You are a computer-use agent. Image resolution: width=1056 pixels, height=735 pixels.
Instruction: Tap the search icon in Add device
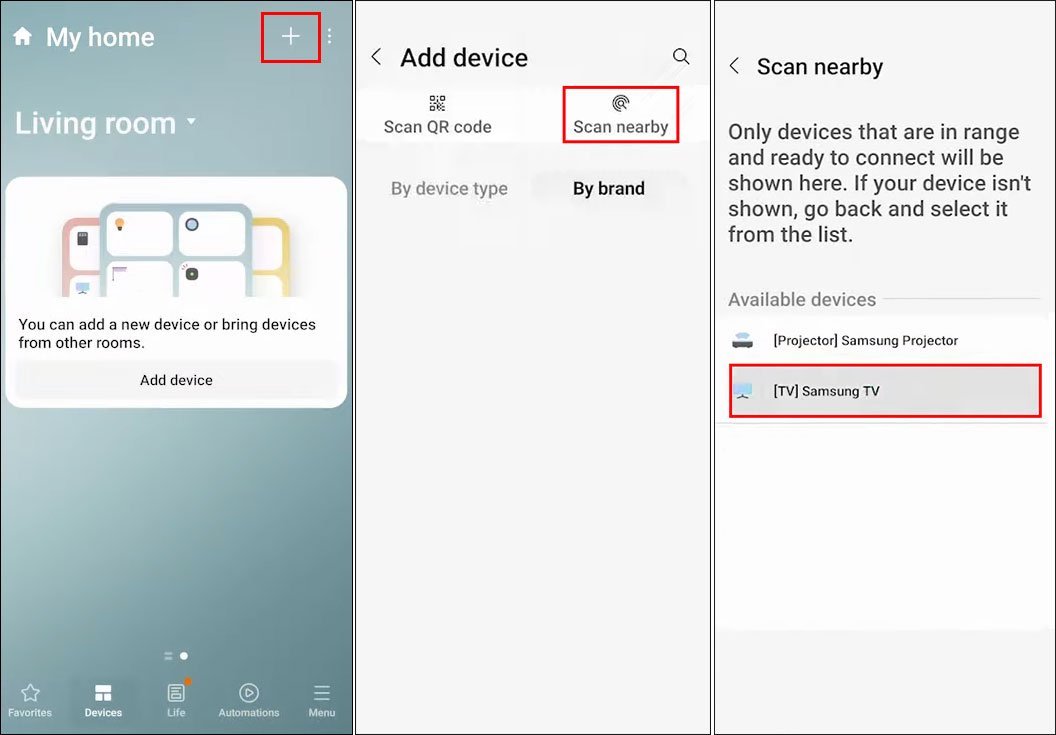pyautogui.click(x=681, y=57)
